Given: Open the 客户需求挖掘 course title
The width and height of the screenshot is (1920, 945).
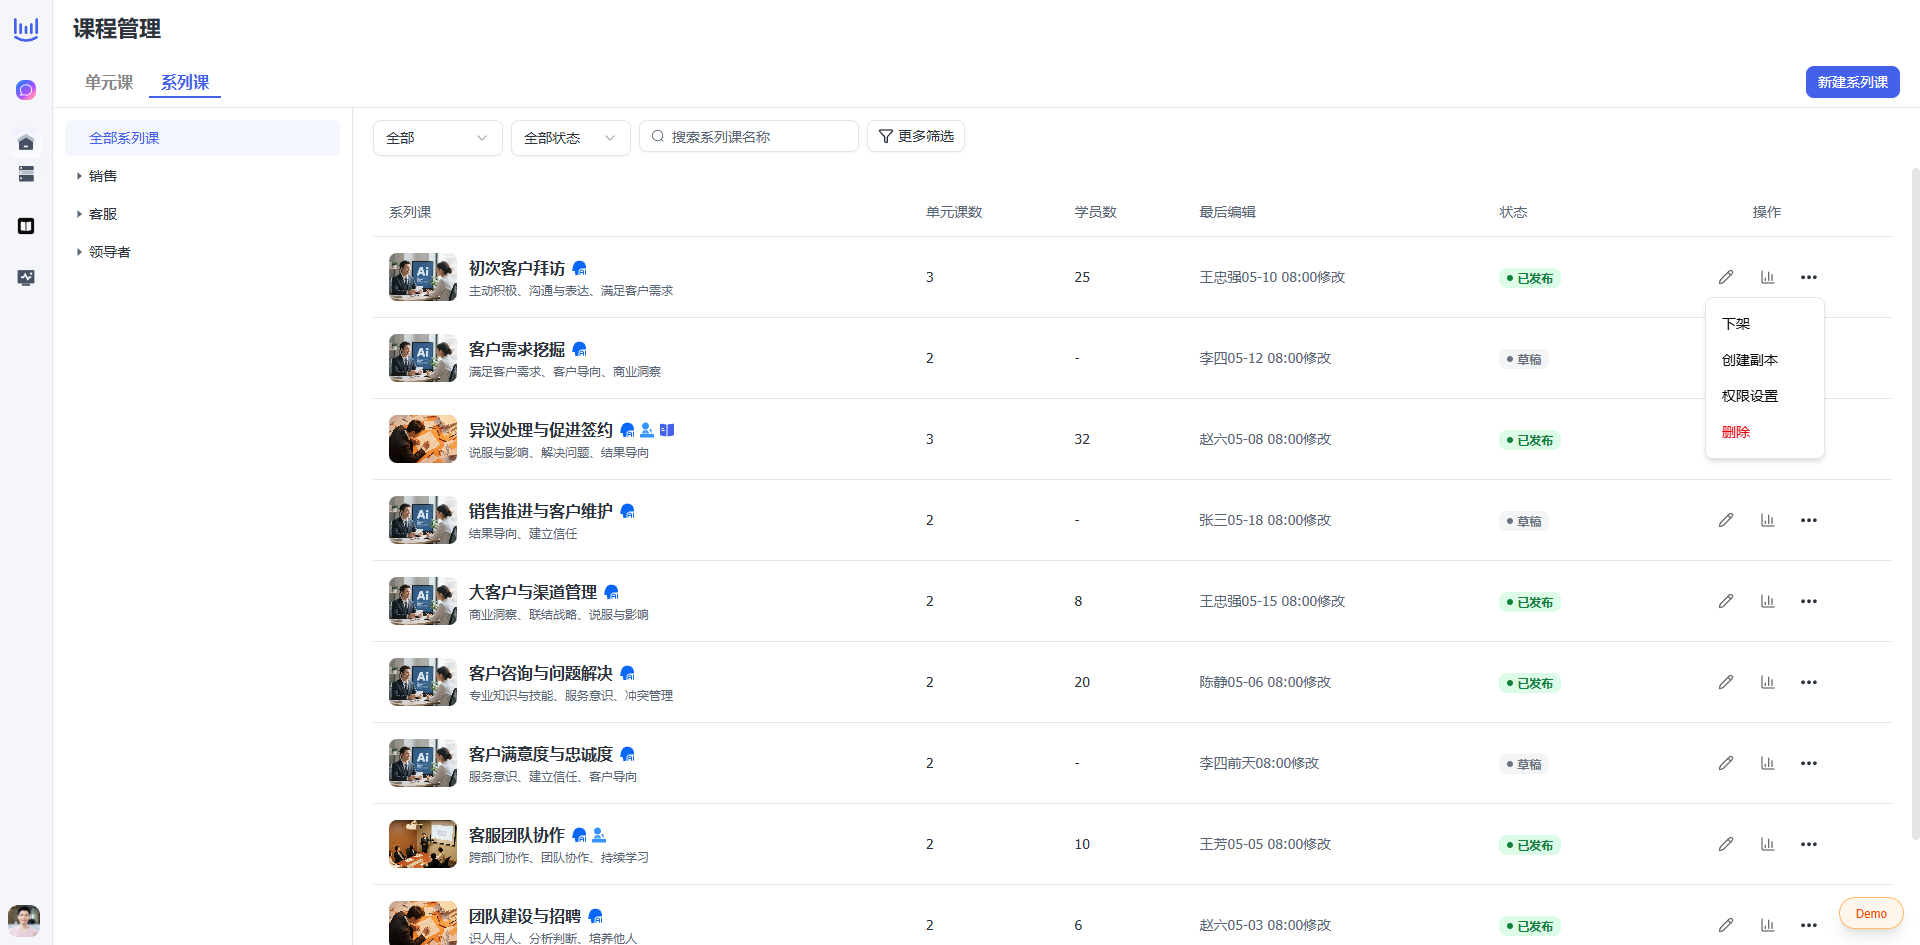Looking at the screenshot, I should click(517, 349).
